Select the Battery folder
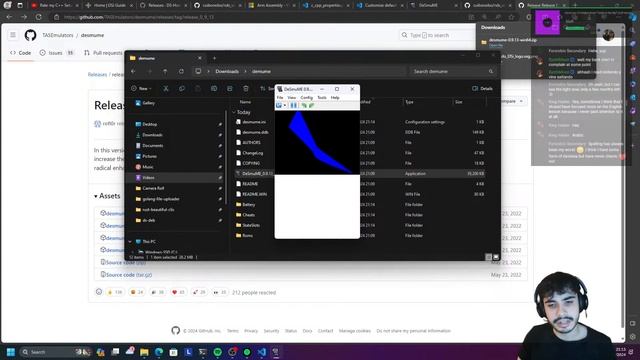640x360 pixels. click(248, 204)
